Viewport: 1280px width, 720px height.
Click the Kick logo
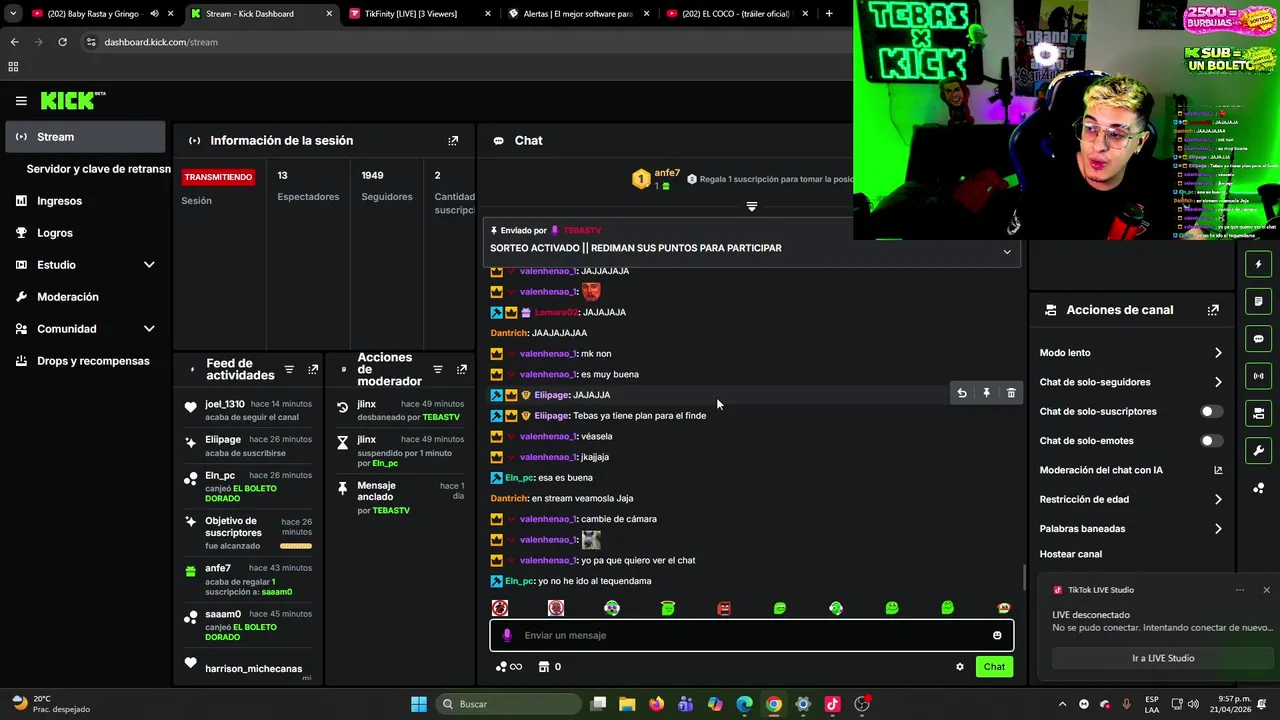coord(73,101)
